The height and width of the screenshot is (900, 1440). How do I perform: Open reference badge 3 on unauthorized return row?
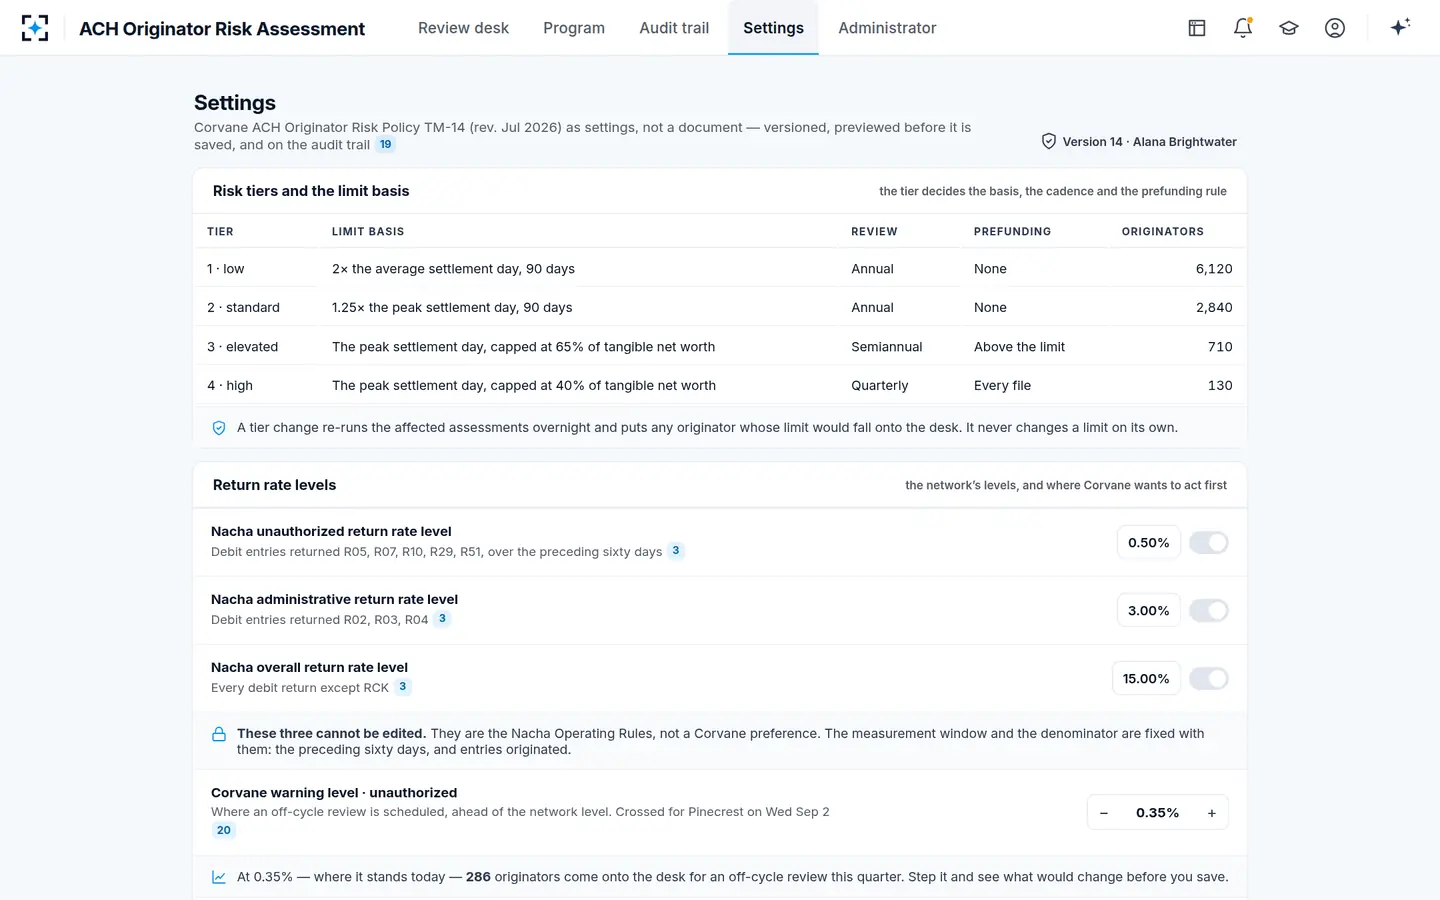pos(676,551)
